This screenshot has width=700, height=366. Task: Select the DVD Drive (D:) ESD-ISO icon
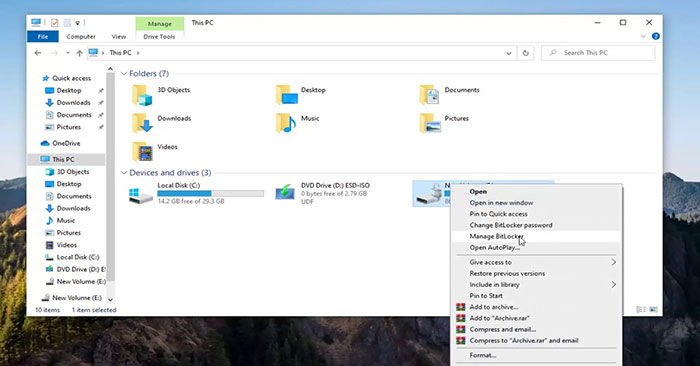tap(284, 193)
